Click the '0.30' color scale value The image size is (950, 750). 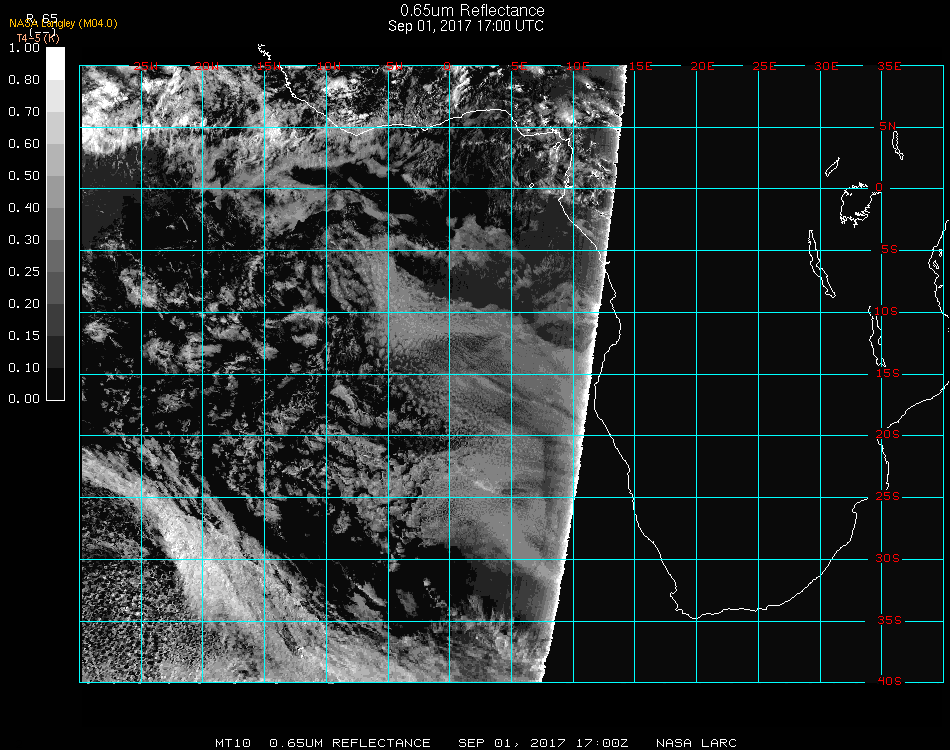[x=24, y=240]
